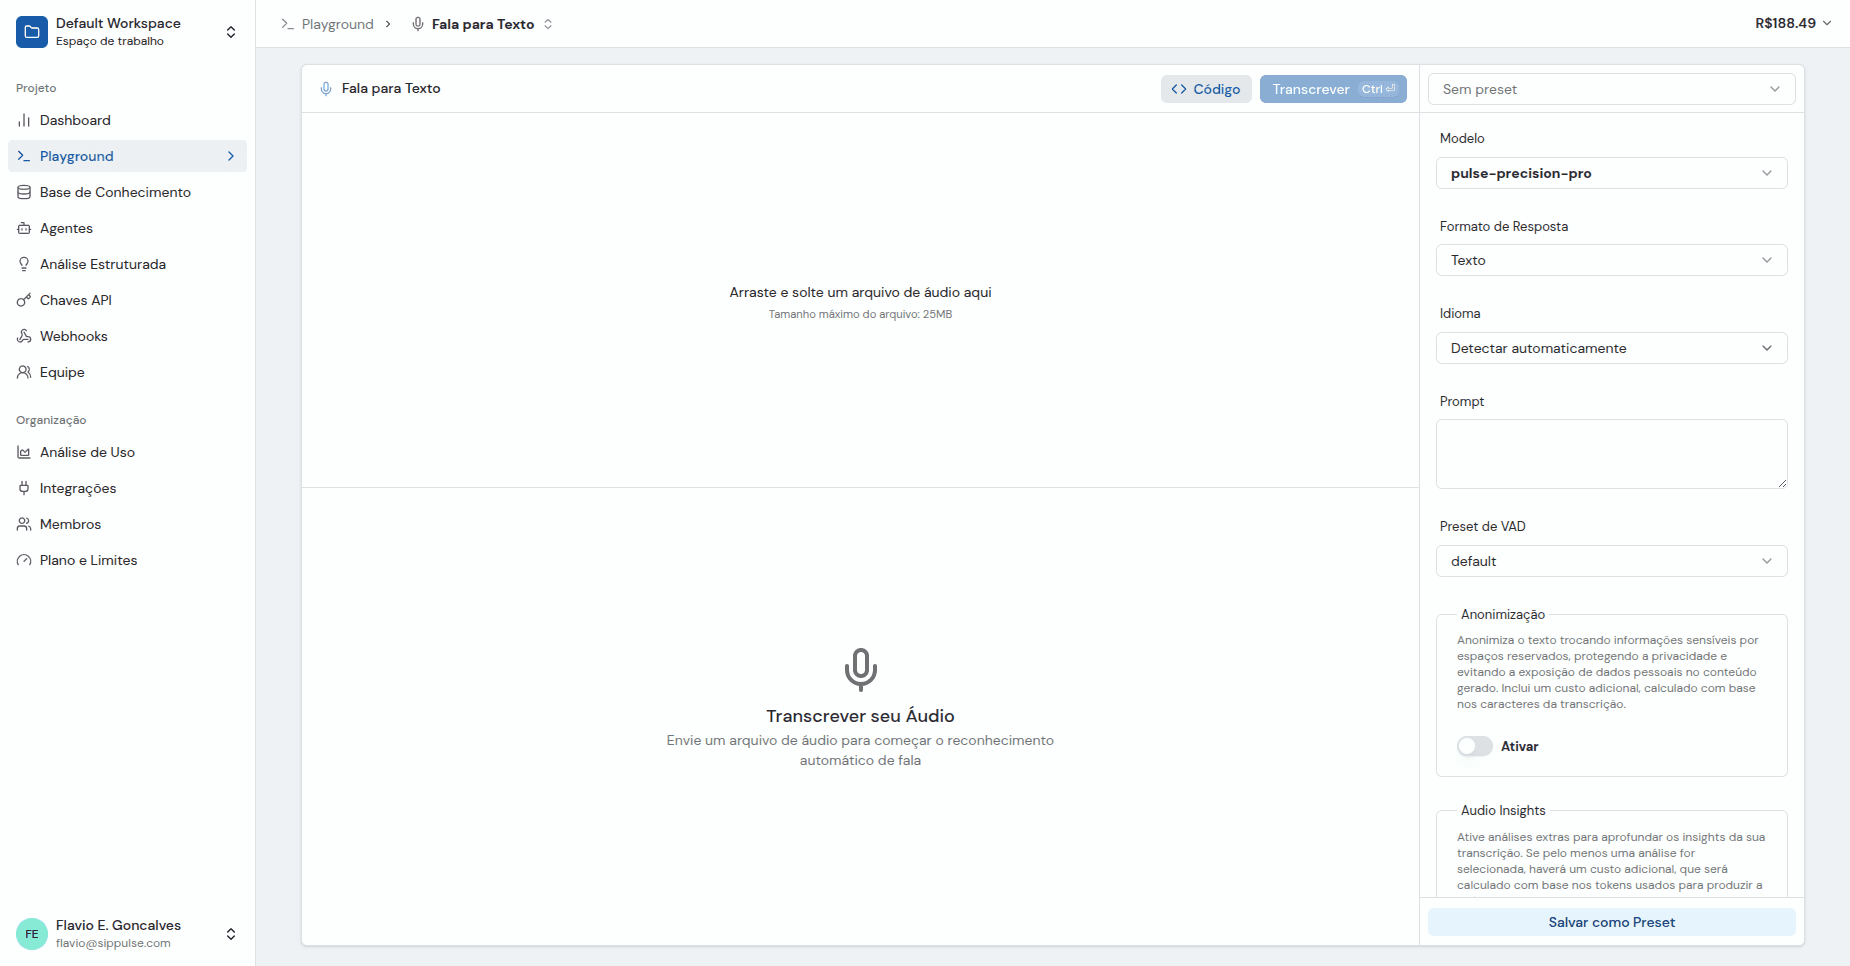
Task: Click the Chaves API key icon
Action: [x=24, y=300]
